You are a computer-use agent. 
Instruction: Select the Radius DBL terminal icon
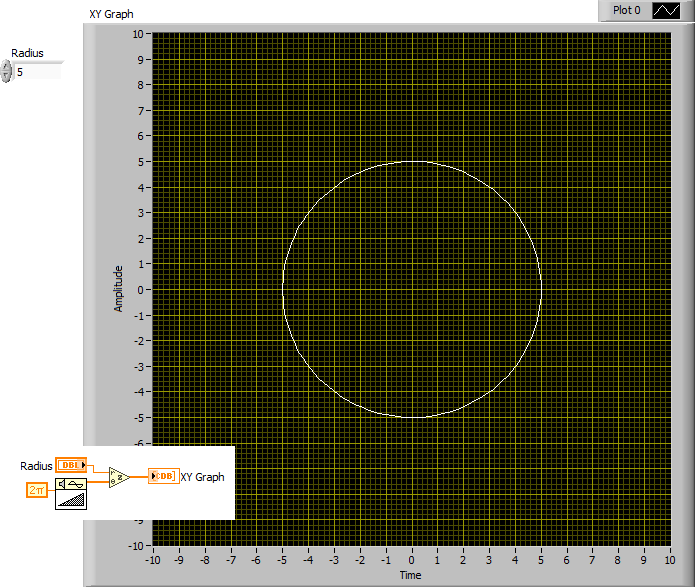(x=71, y=465)
